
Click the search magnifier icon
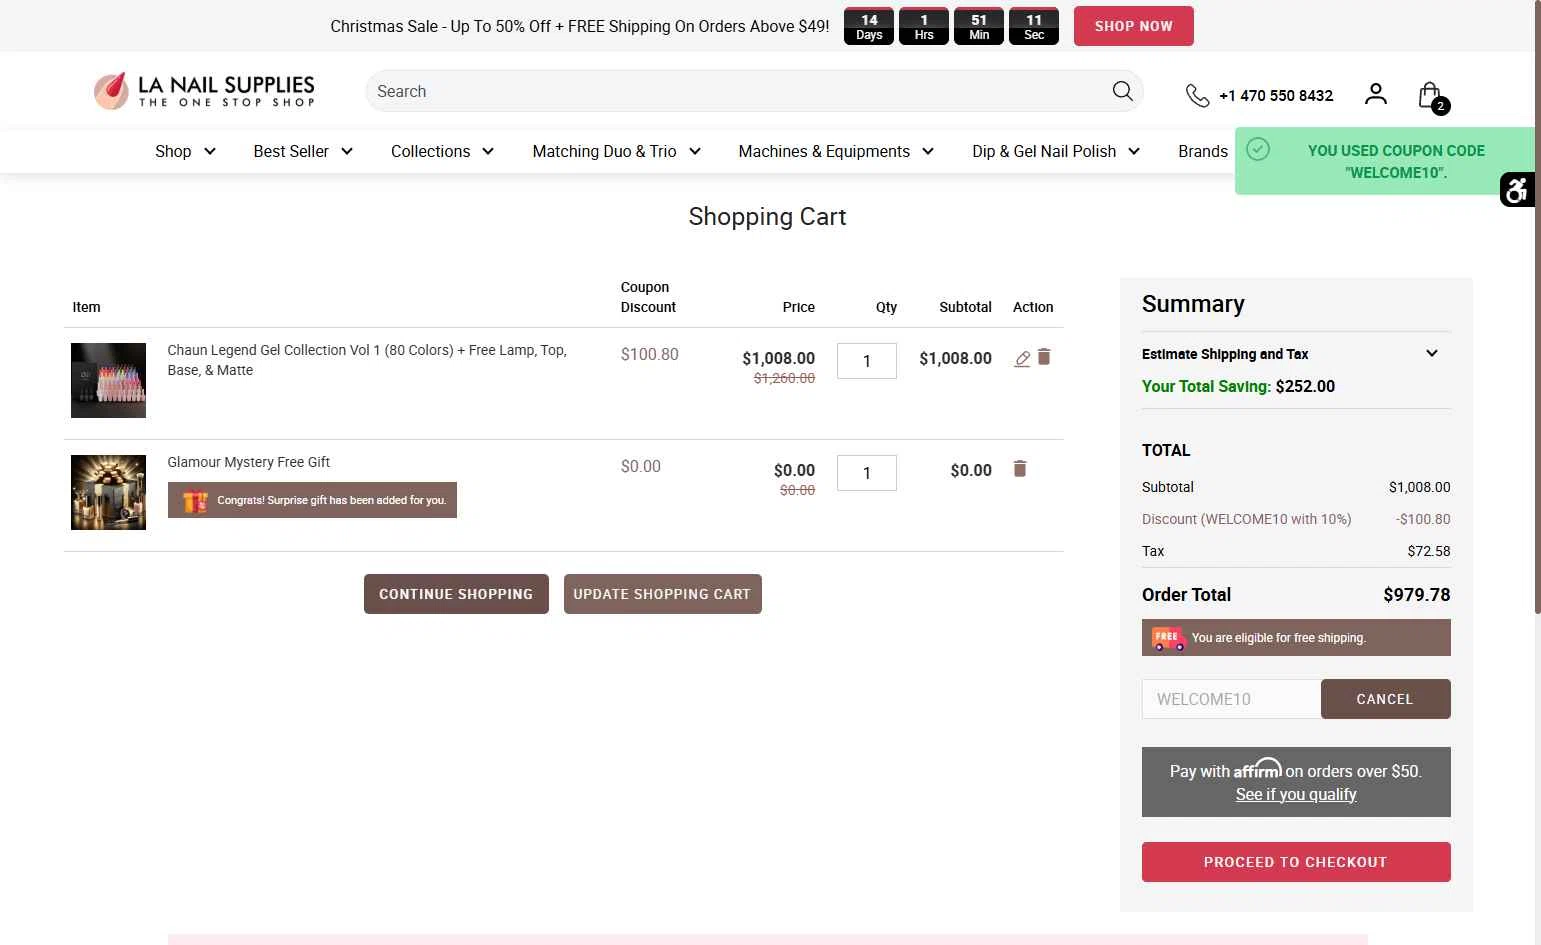pos(1122,91)
